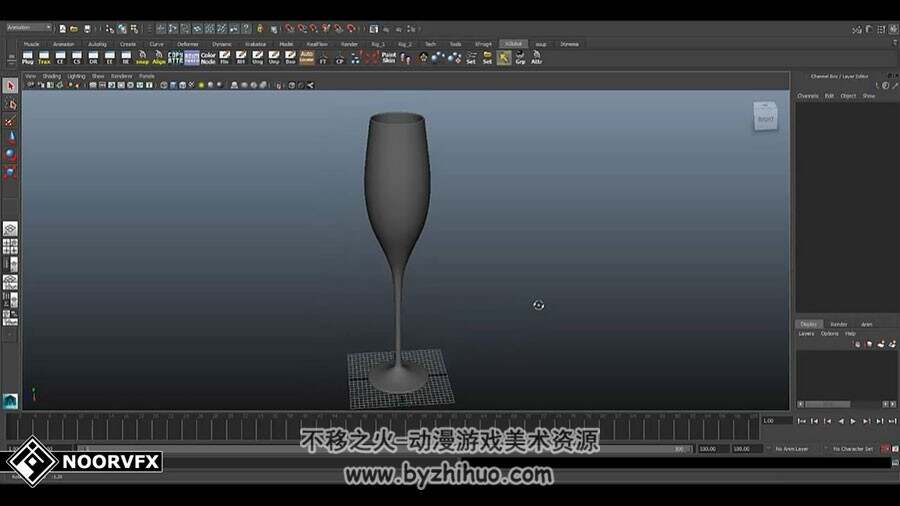Image resolution: width=900 pixels, height=506 pixels.
Task: Open the Render shelf tab
Action: 350,44
